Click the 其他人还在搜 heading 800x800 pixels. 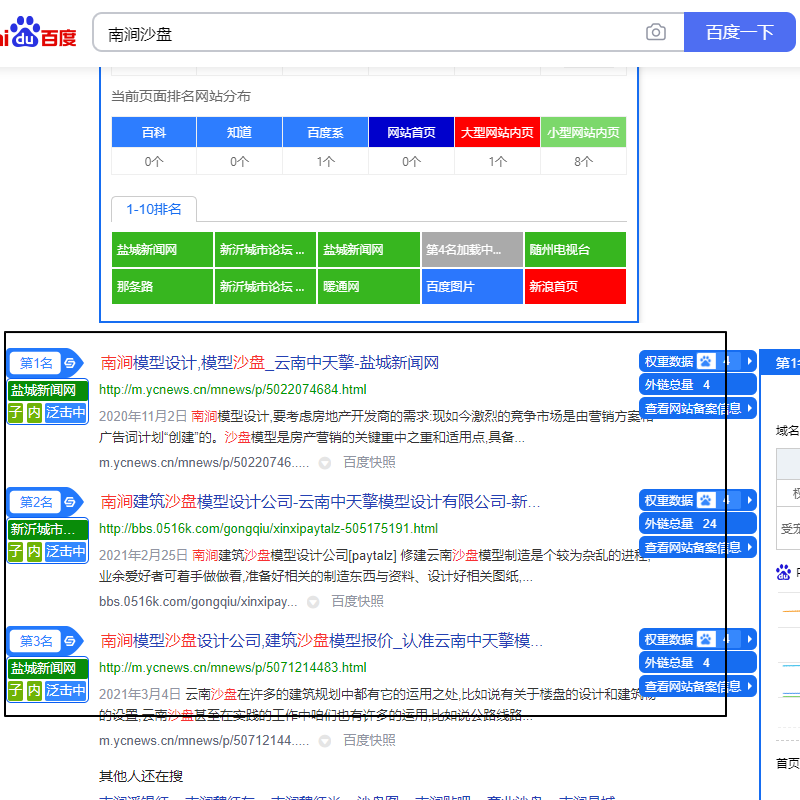coord(141,776)
